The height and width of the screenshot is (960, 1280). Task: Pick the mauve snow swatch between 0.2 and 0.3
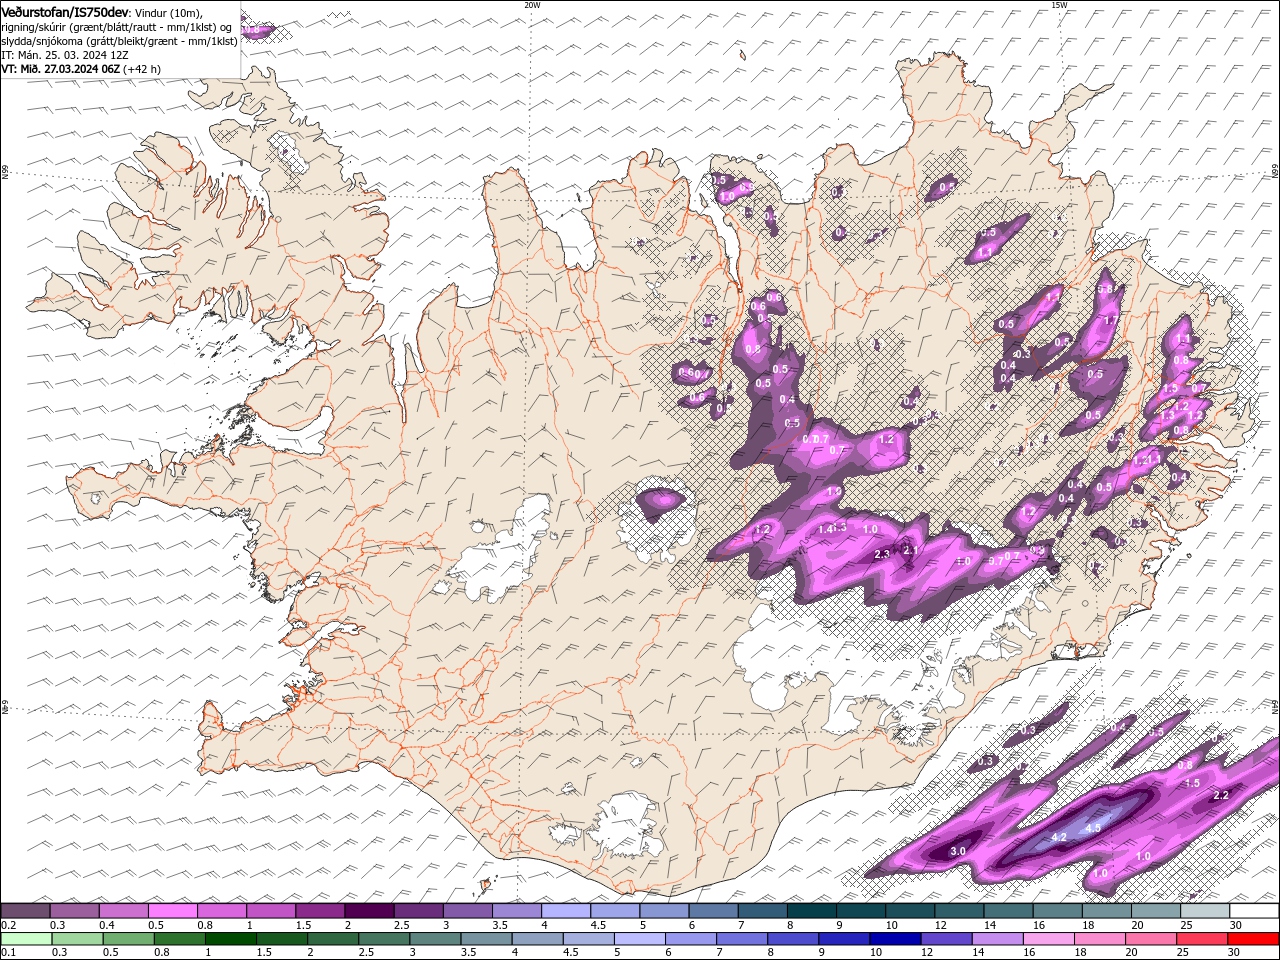(25, 911)
